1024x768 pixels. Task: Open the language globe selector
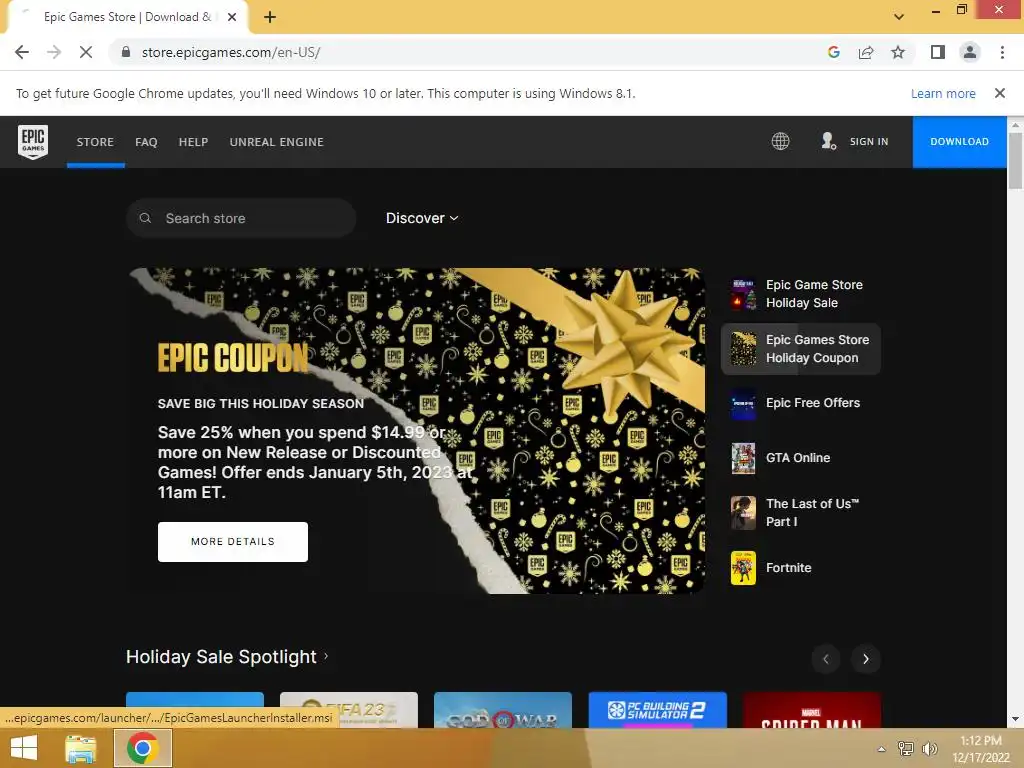(x=780, y=141)
